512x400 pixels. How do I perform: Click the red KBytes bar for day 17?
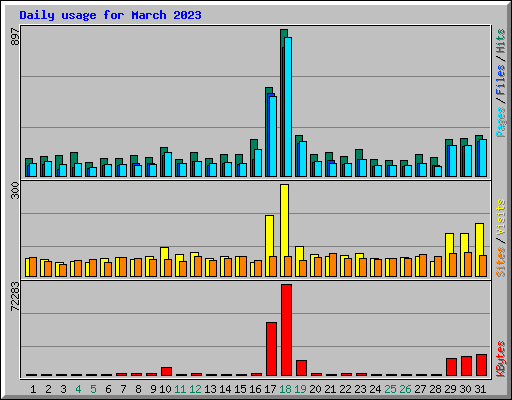[271, 349]
